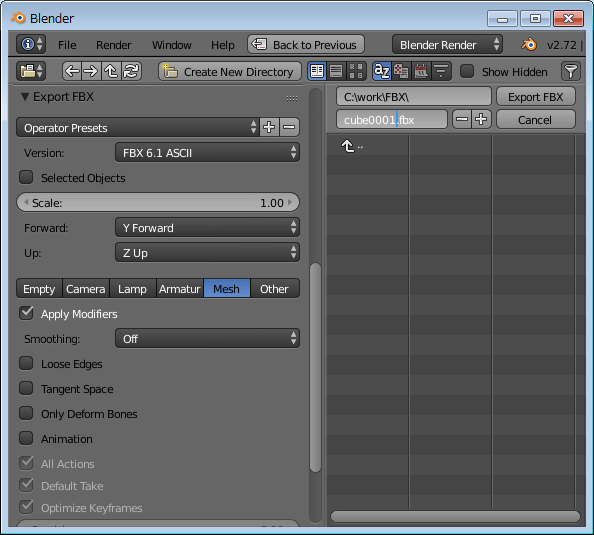Open the Blender Render engine dropdown
Screen dimensions: 594x535
tap(447, 44)
